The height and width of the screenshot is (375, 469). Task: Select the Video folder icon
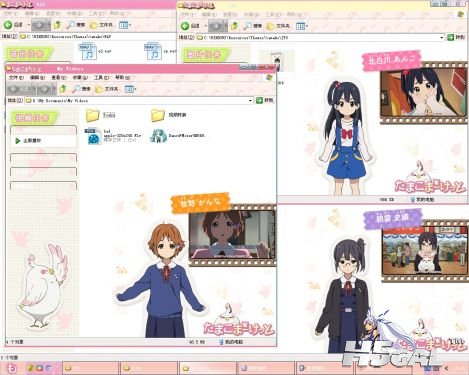[x=93, y=115]
